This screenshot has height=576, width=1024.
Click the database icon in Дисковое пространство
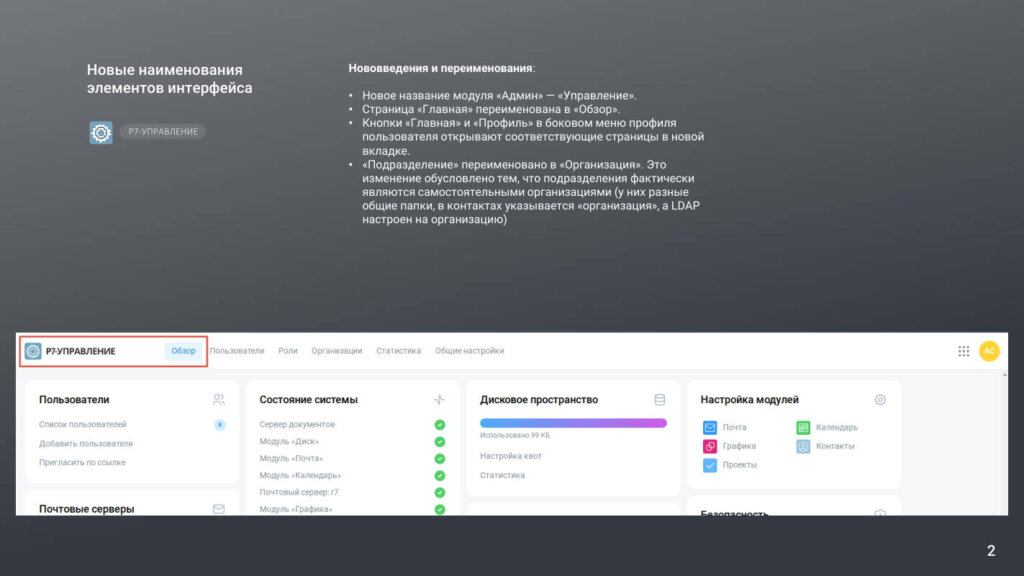point(659,400)
